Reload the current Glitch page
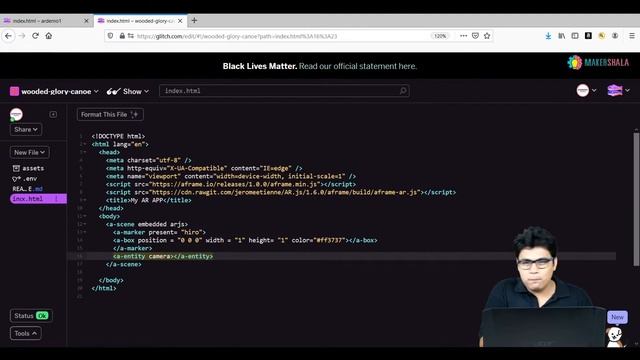Image resolution: width=640 pixels, height=360 pixels. (36, 36)
